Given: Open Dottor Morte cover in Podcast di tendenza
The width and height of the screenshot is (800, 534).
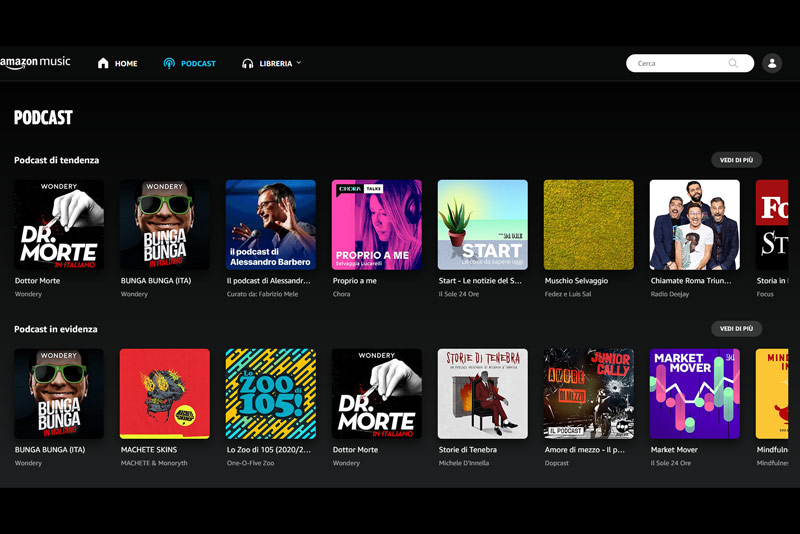Looking at the screenshot, I should pos(59,224).
